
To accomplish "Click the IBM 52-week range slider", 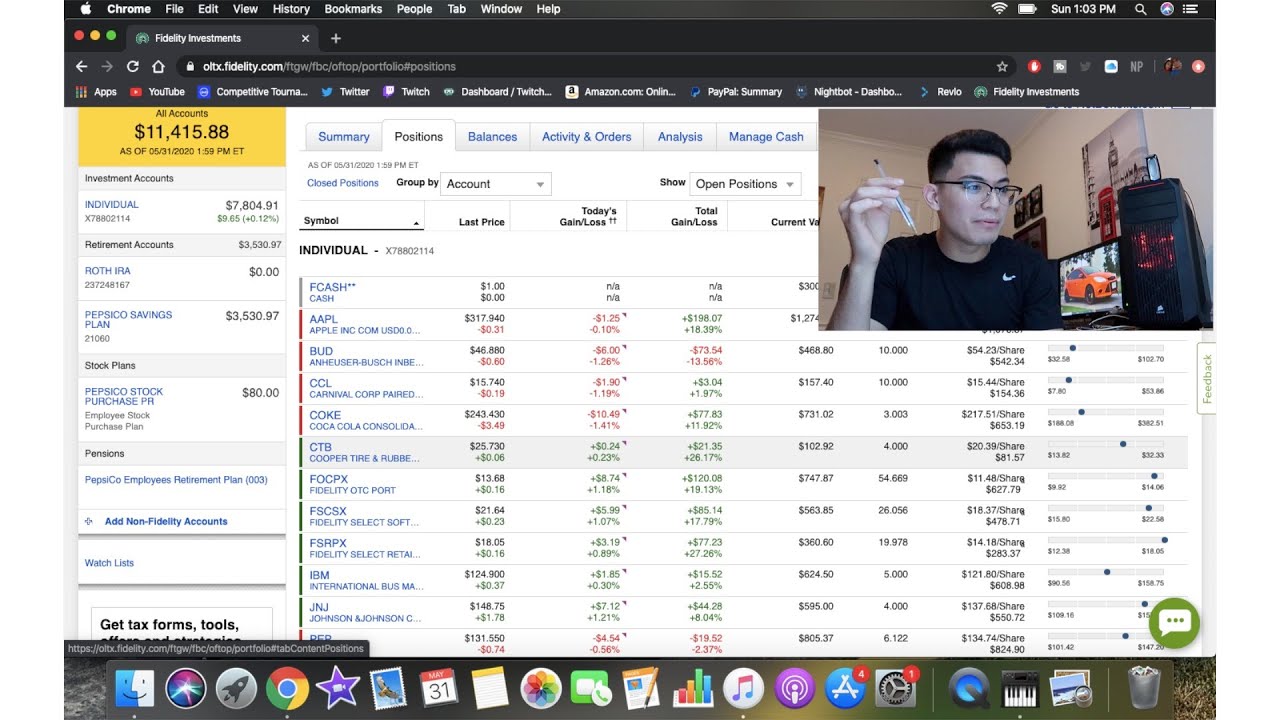I will [x=1106, y=572].
